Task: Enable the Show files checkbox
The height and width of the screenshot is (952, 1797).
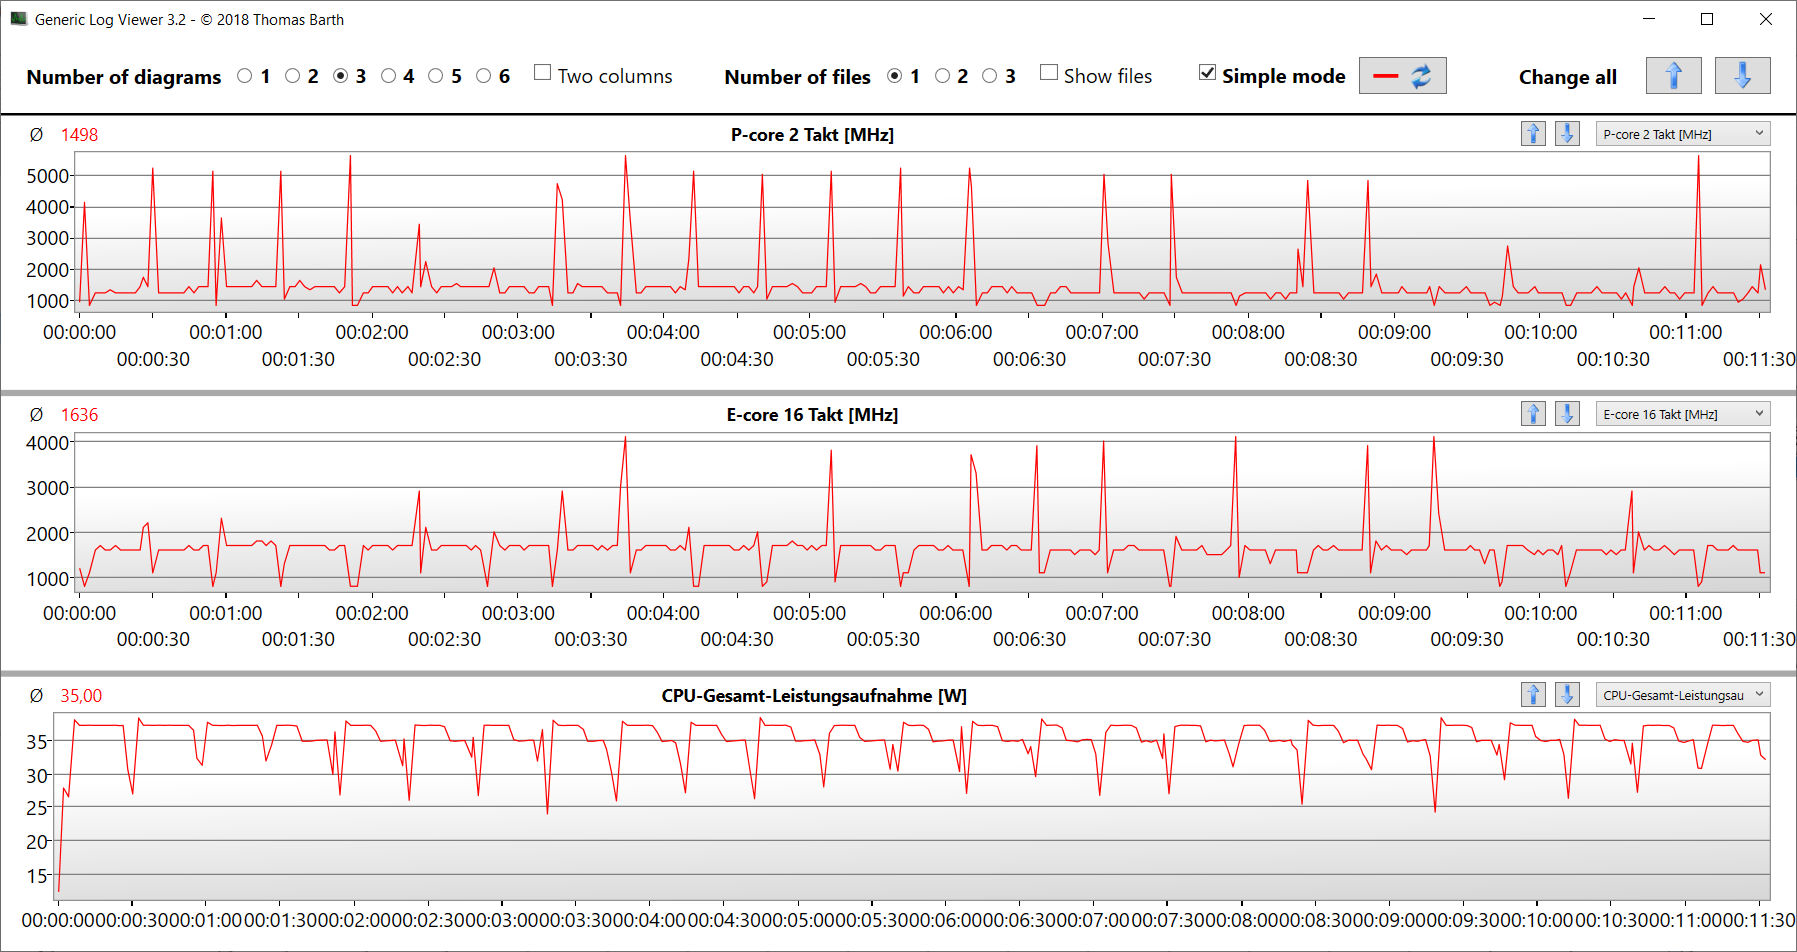Action: [1049, 73]
